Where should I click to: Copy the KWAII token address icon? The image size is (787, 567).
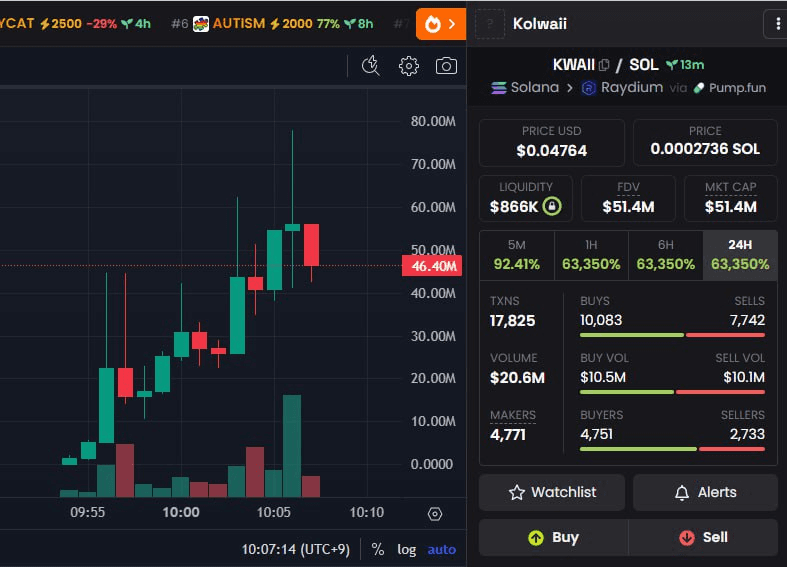604,65
